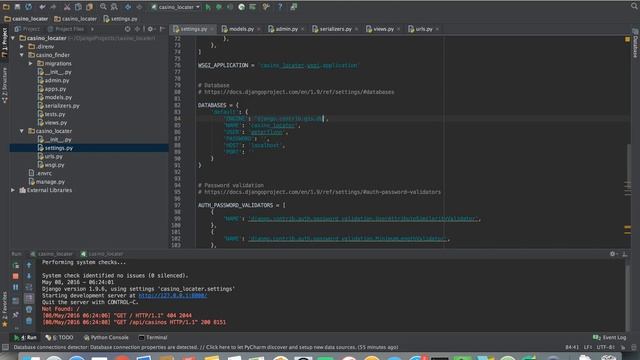640x360 pixels.
Task: Click the Open folder toolbar icon
Action: tap(6, 7)
